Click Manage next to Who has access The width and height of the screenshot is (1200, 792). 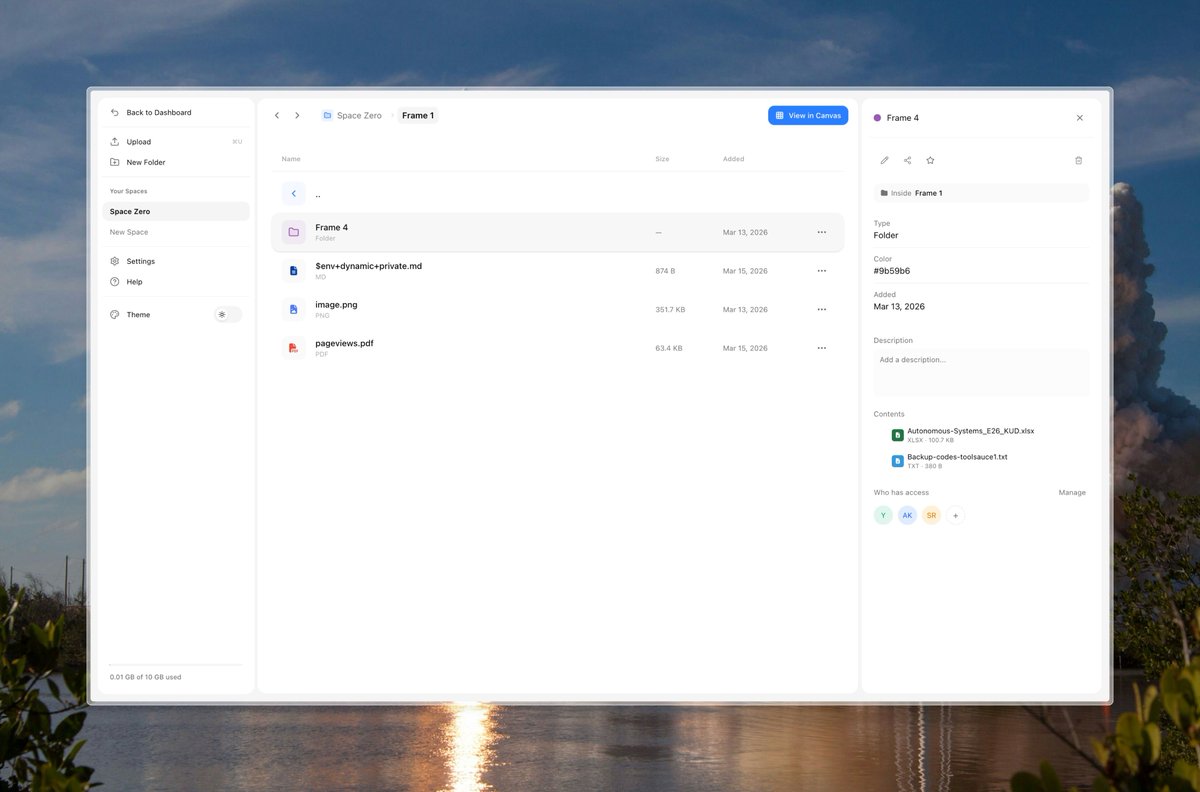(1072, 493)
